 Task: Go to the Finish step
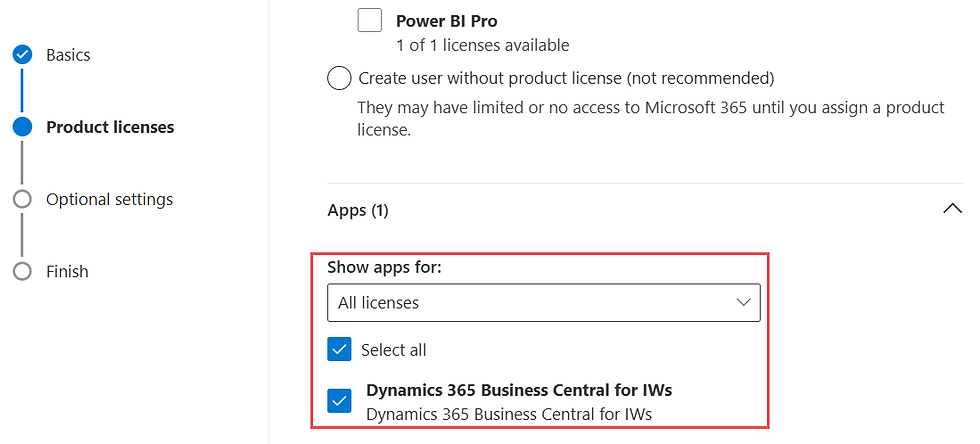[x=67, y=271]
